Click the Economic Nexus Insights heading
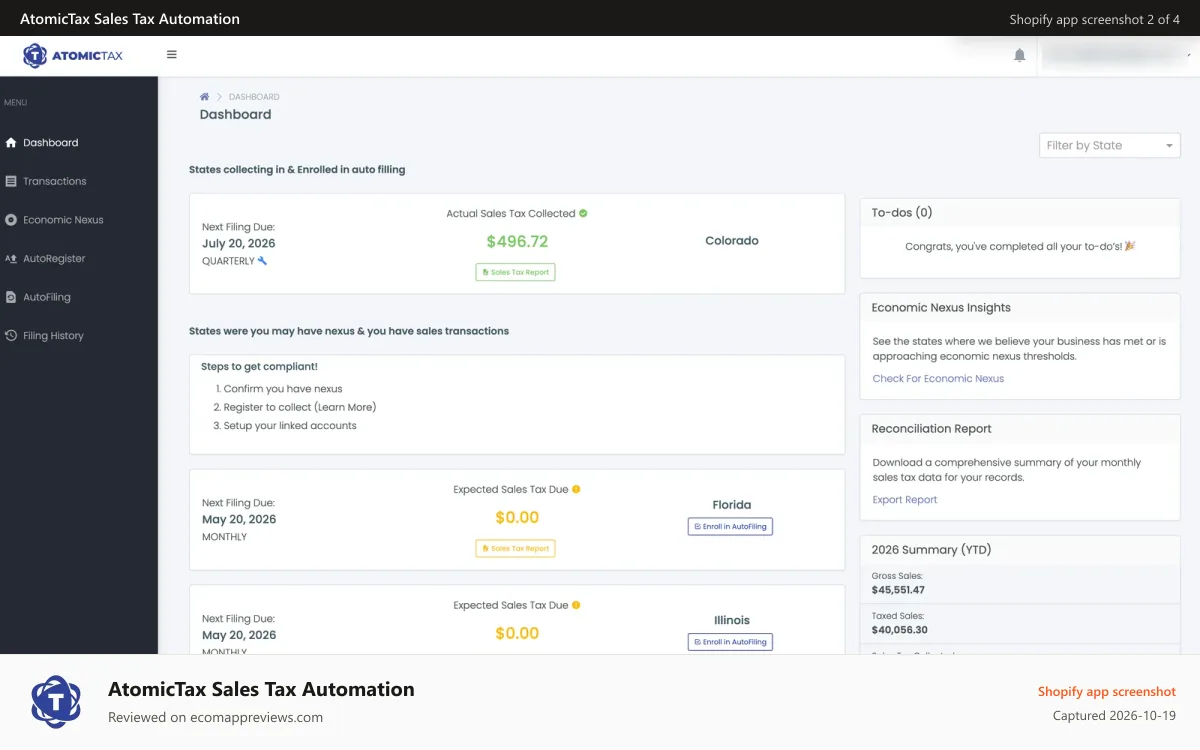 pyautogui.click(x=941, y=307)
